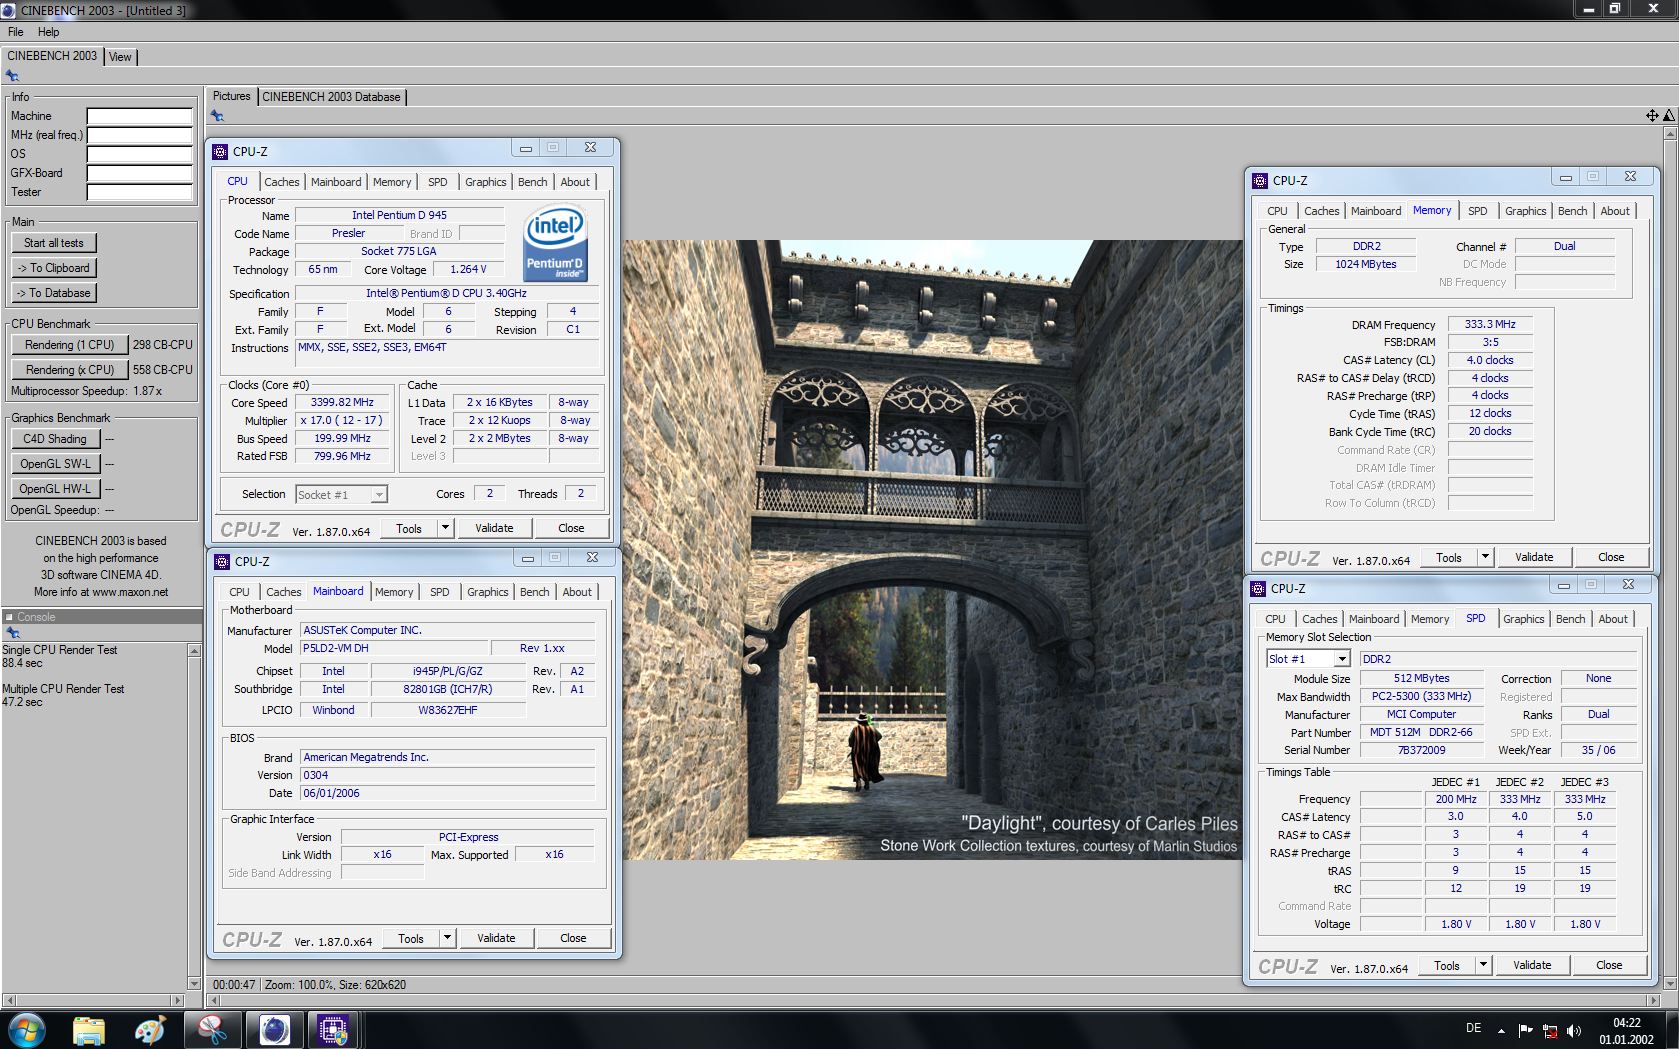Click into the Tester input field
1679x1049 pixels.
coord(139,192)
